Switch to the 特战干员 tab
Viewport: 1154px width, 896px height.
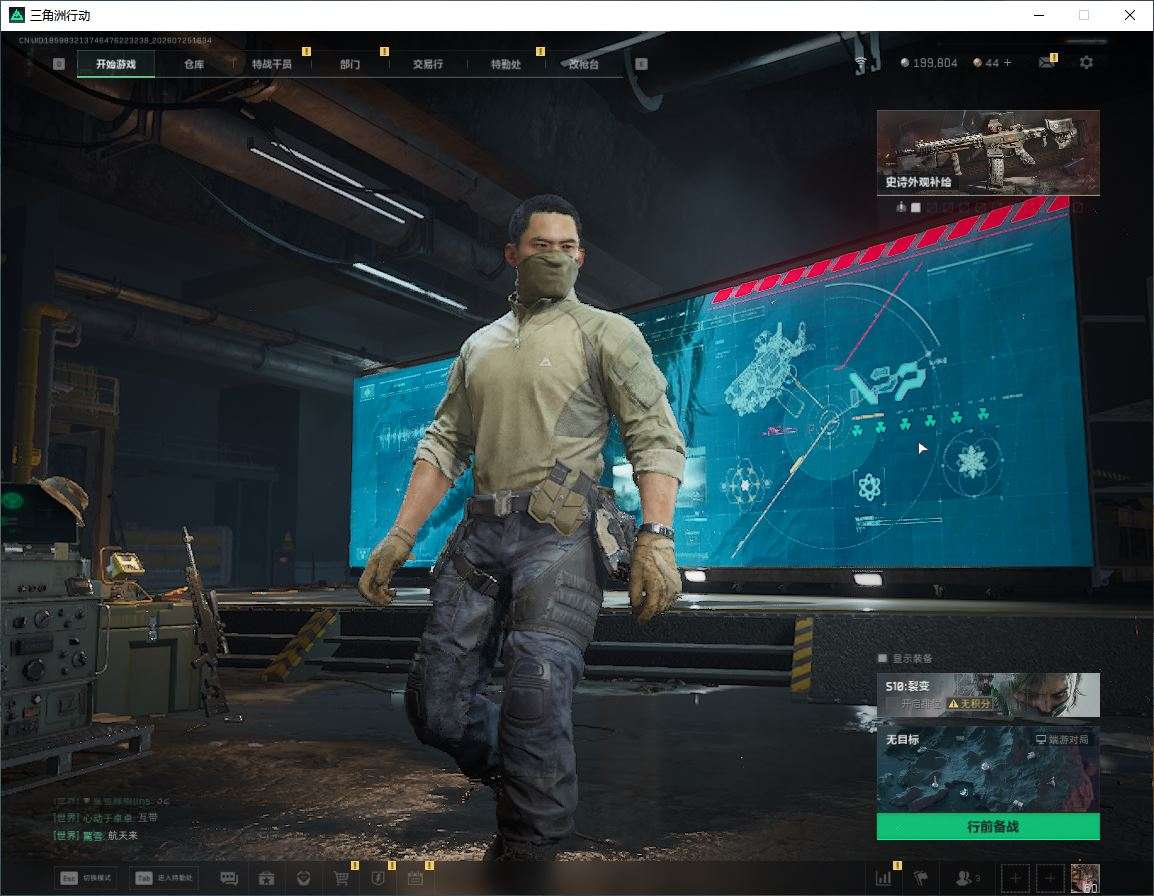tap(272, 64)
